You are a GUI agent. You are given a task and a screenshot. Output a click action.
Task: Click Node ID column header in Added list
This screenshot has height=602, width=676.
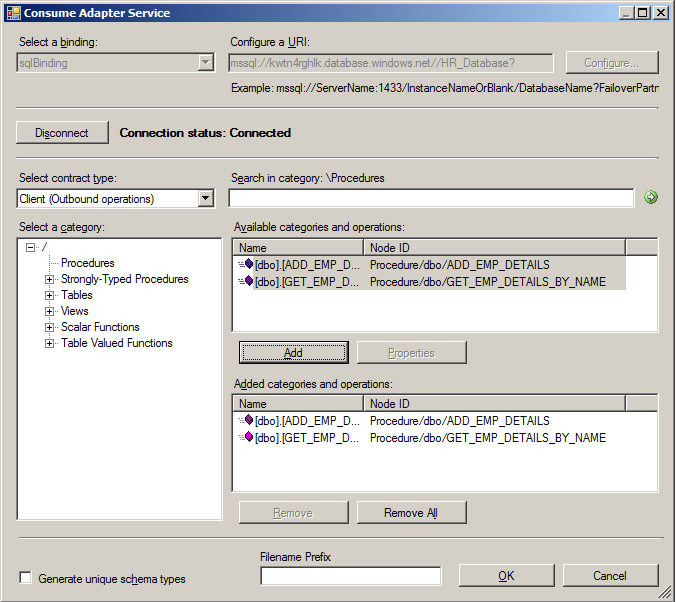pos(494,404)
